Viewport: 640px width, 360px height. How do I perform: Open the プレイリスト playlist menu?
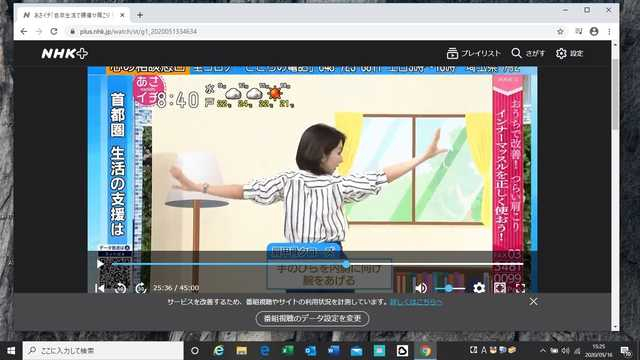point(473,53)
